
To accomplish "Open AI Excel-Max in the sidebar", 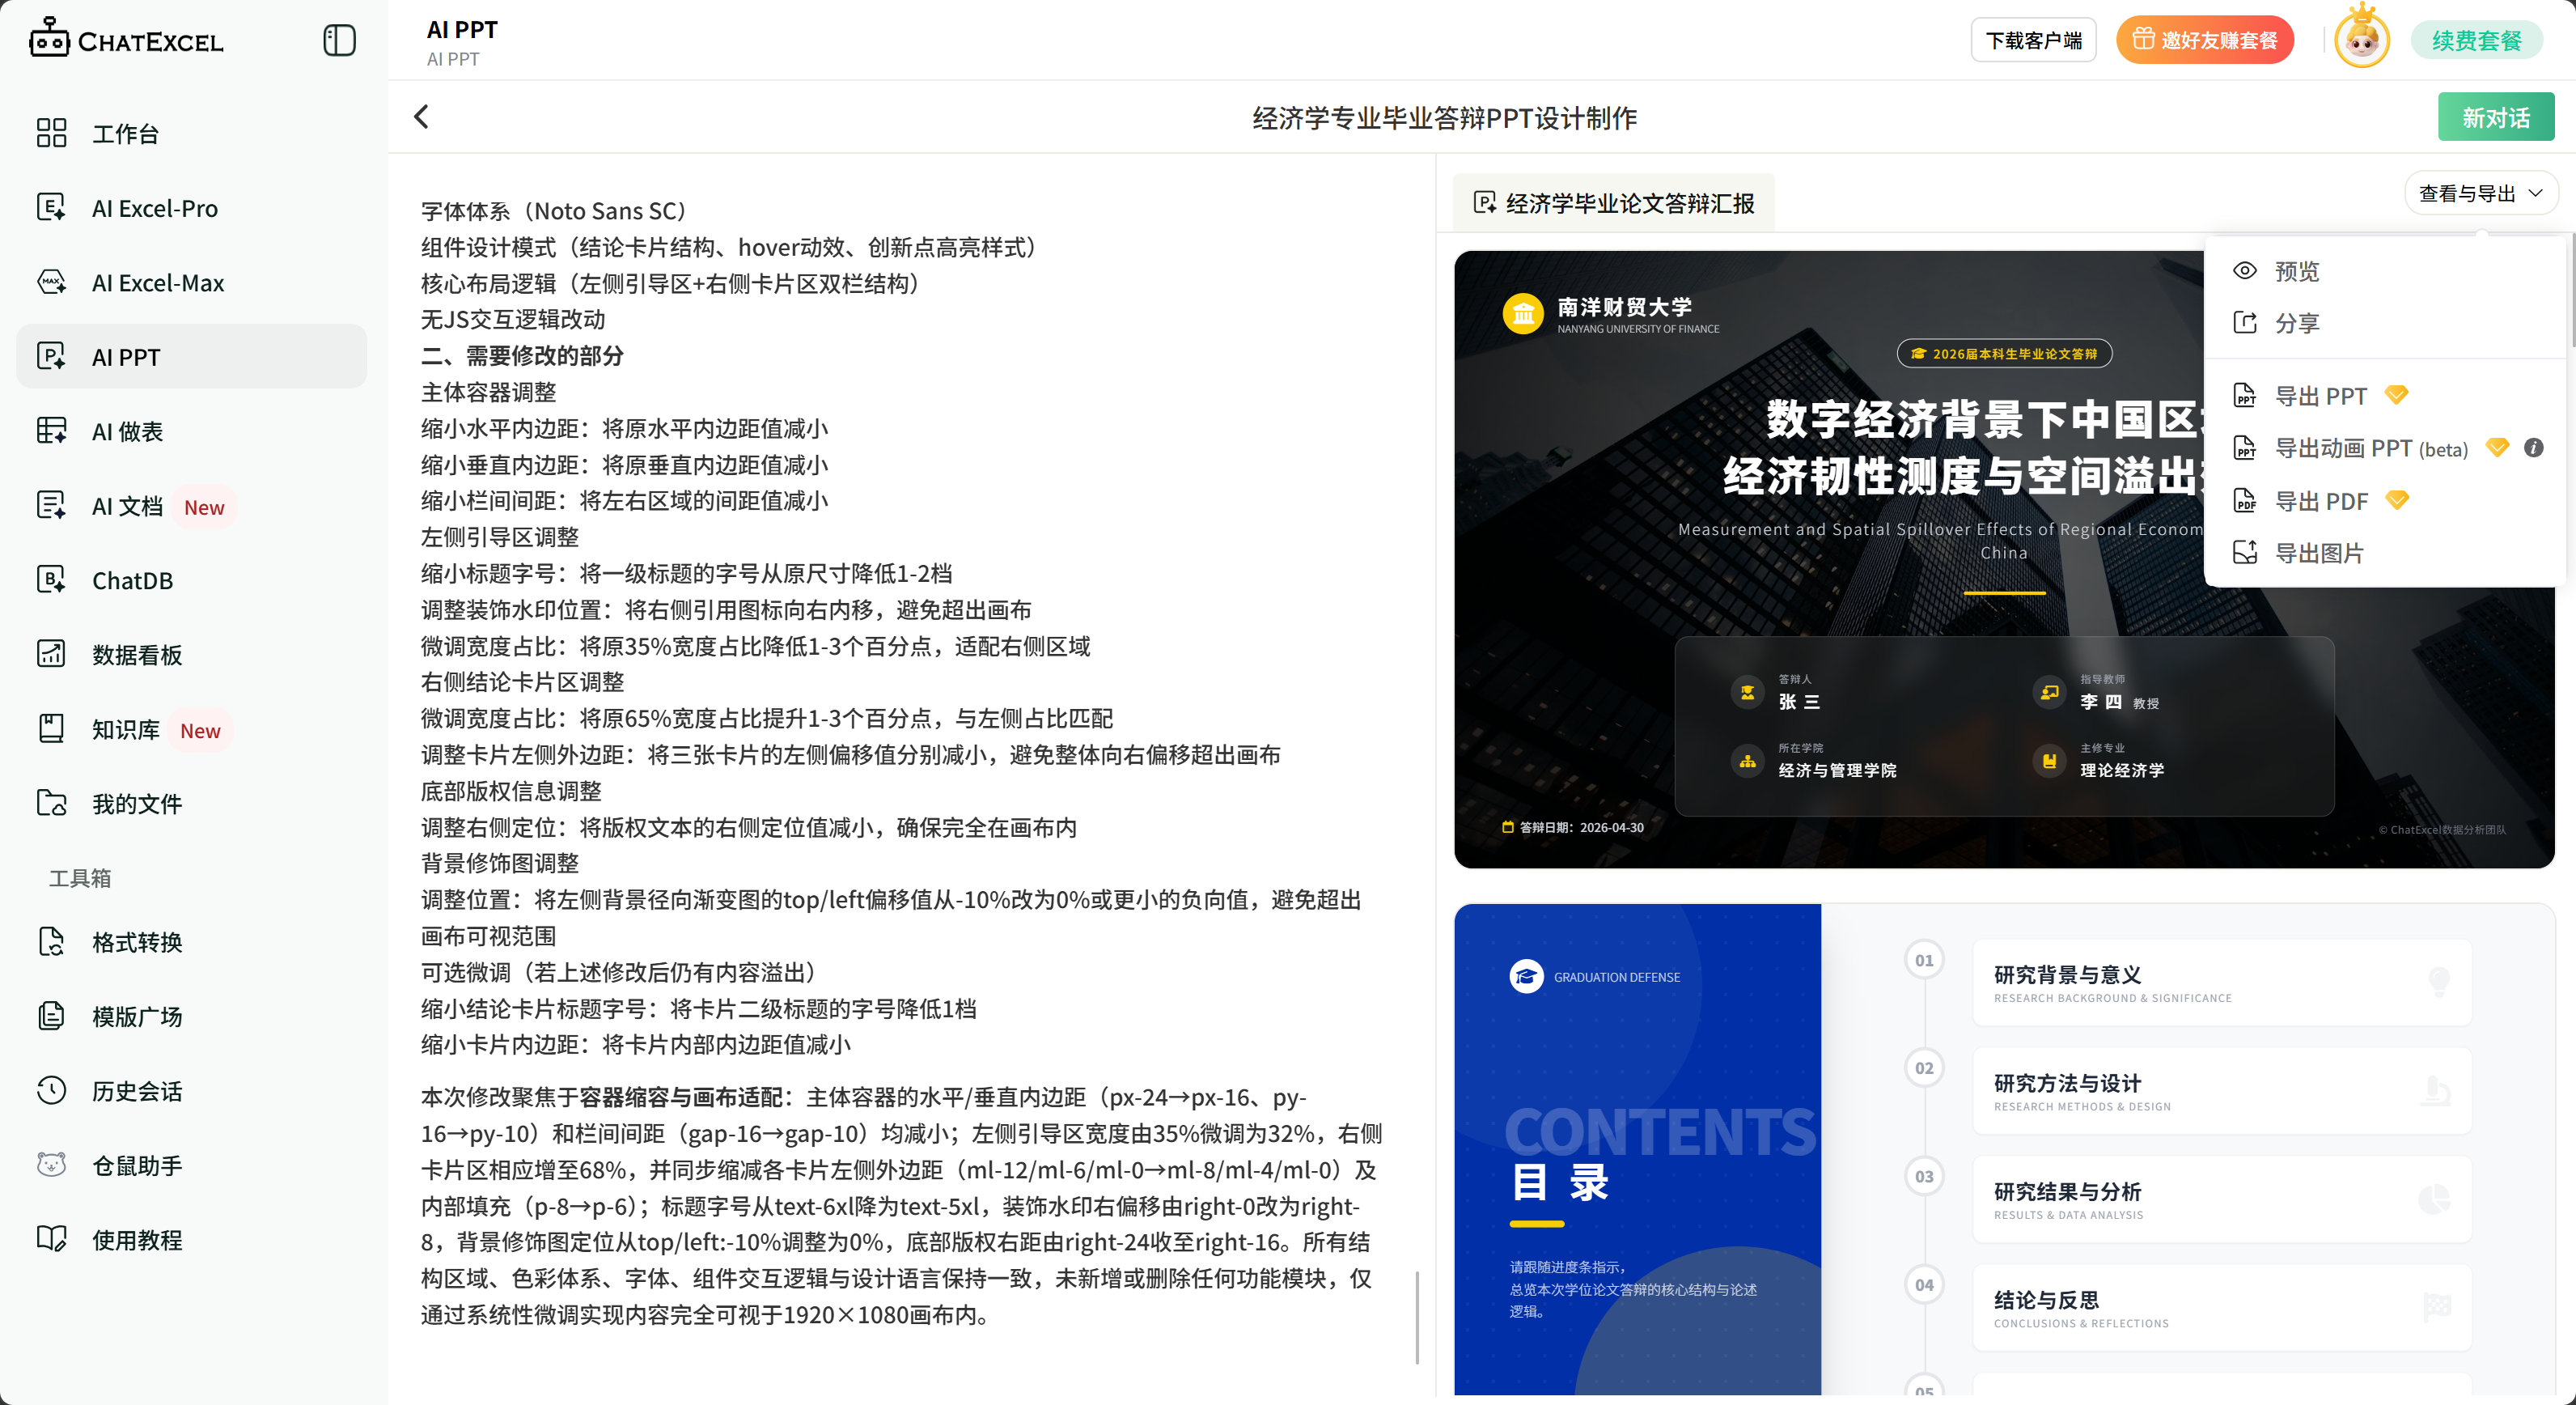I will tap(192, 282).
